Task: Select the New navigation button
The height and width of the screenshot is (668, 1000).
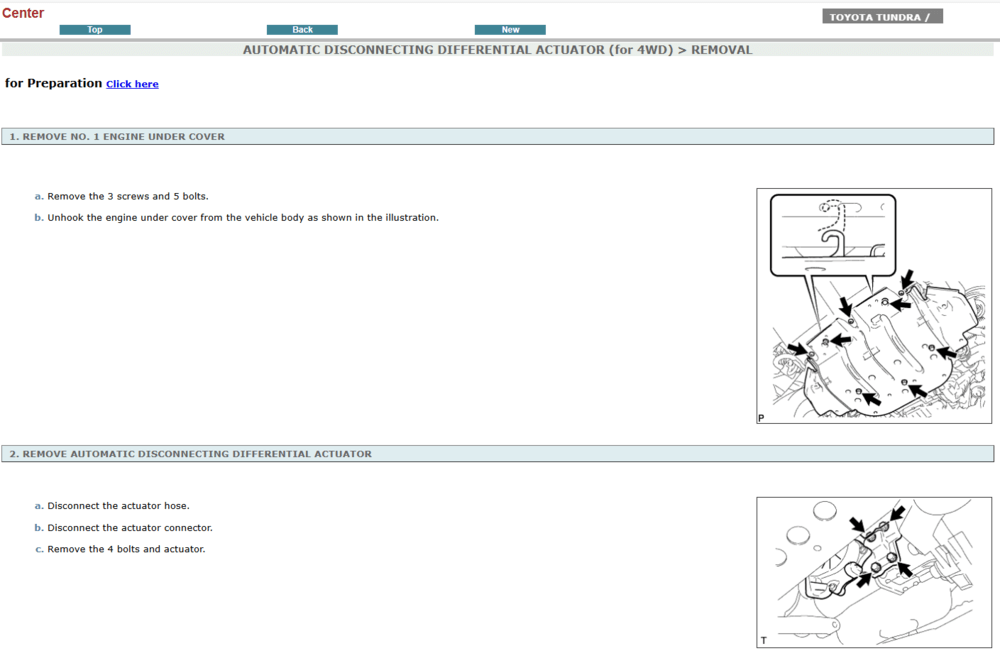Action: pyautogui.click(x=510, y=30)
